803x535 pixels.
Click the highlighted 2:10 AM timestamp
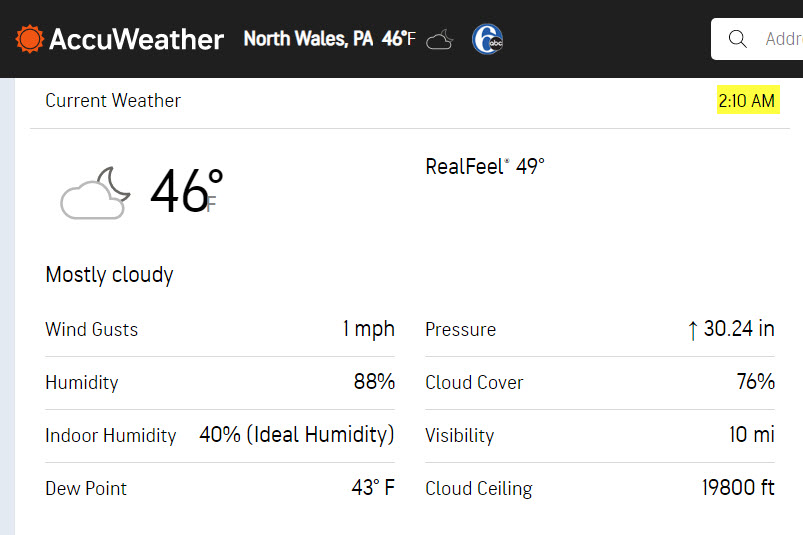pos(748,100)
